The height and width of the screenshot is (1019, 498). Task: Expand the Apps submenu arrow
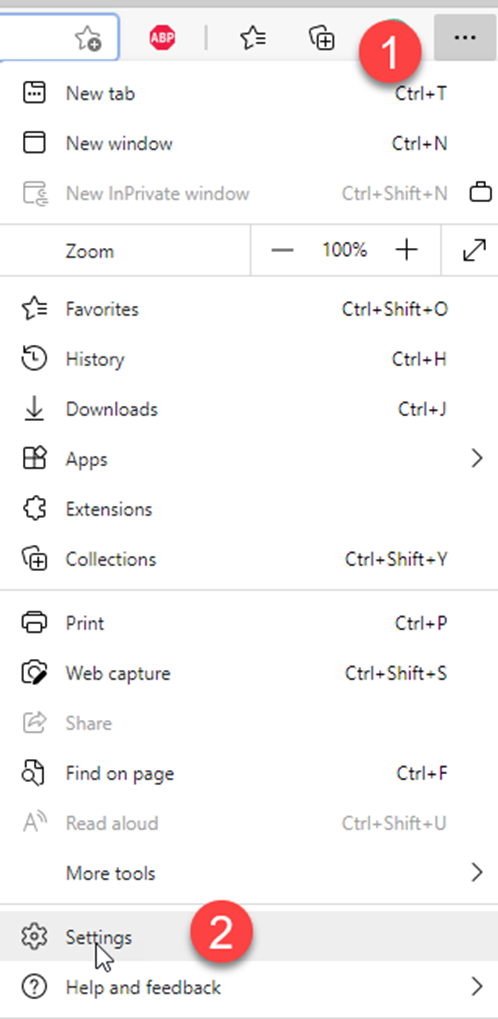pyautogui.click(x=477, y=459)
